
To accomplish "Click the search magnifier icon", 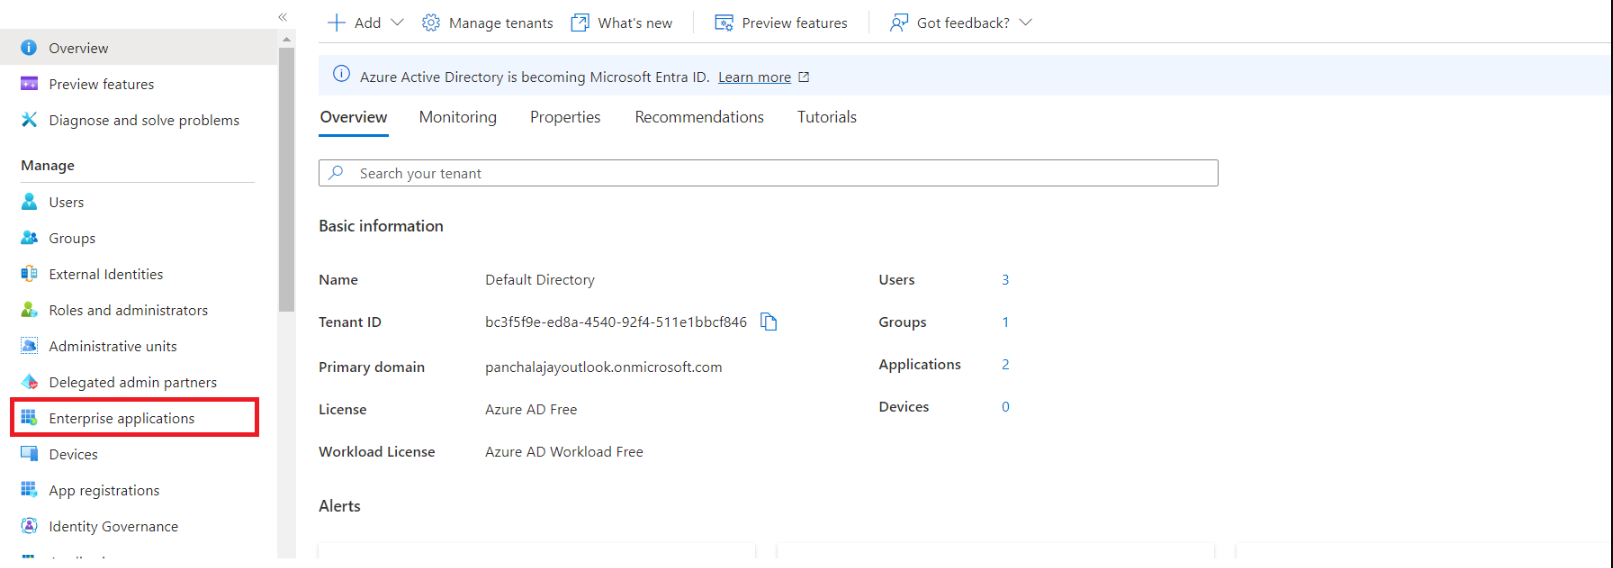I will point(337,173).
